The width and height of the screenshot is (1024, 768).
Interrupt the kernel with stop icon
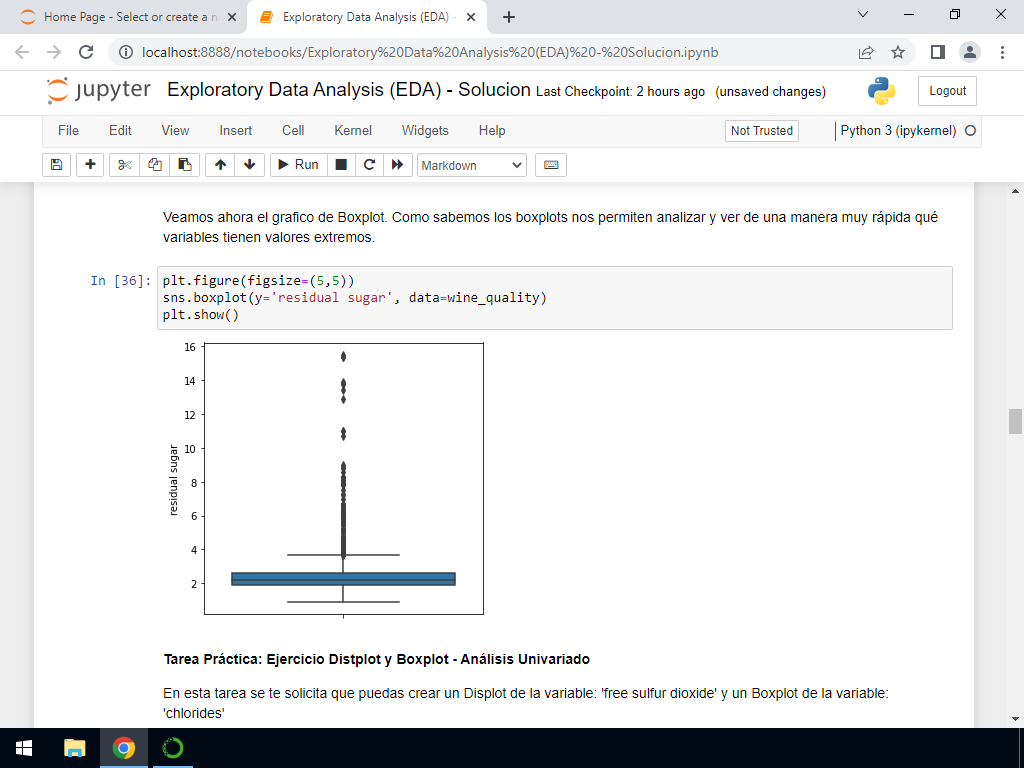pyautogui.click(x=341, y=165)
